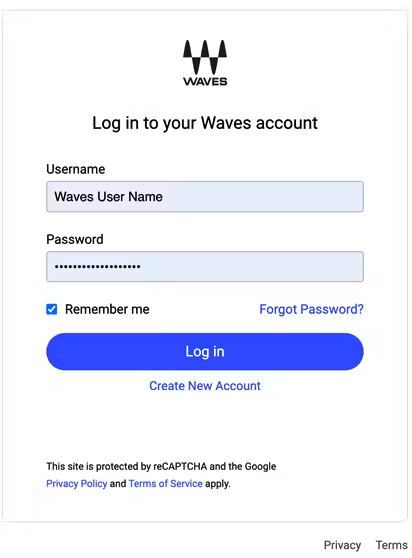Click the Username label

coord(76,169)
